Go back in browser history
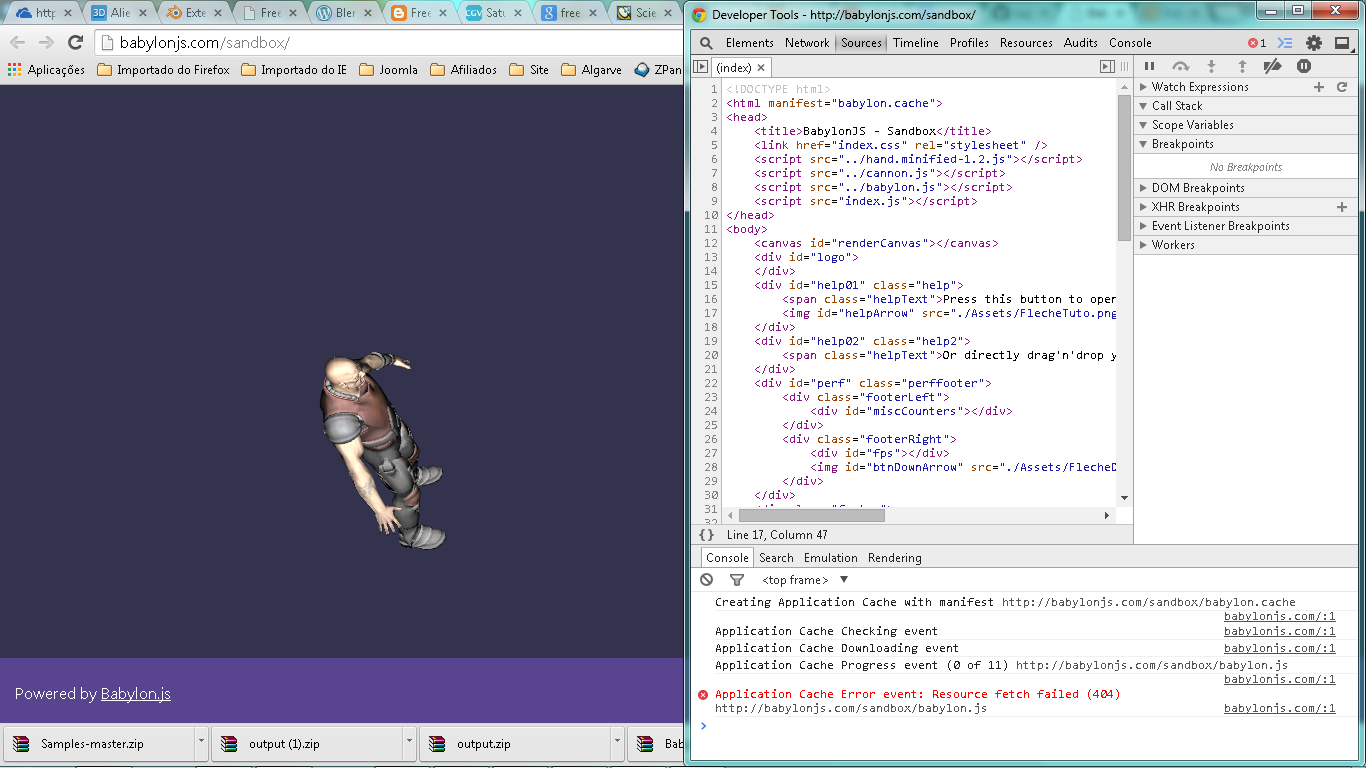Image resolution: width=1366 pixels, height=768 pixels. 18,42
